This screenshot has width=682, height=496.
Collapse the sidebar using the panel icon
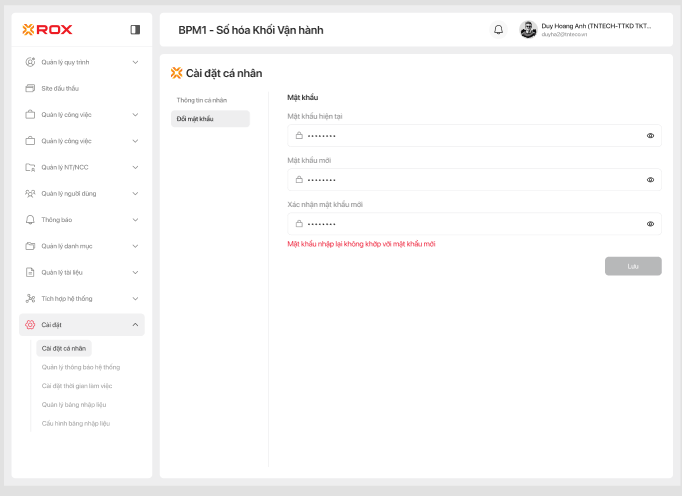click(135, 30)
